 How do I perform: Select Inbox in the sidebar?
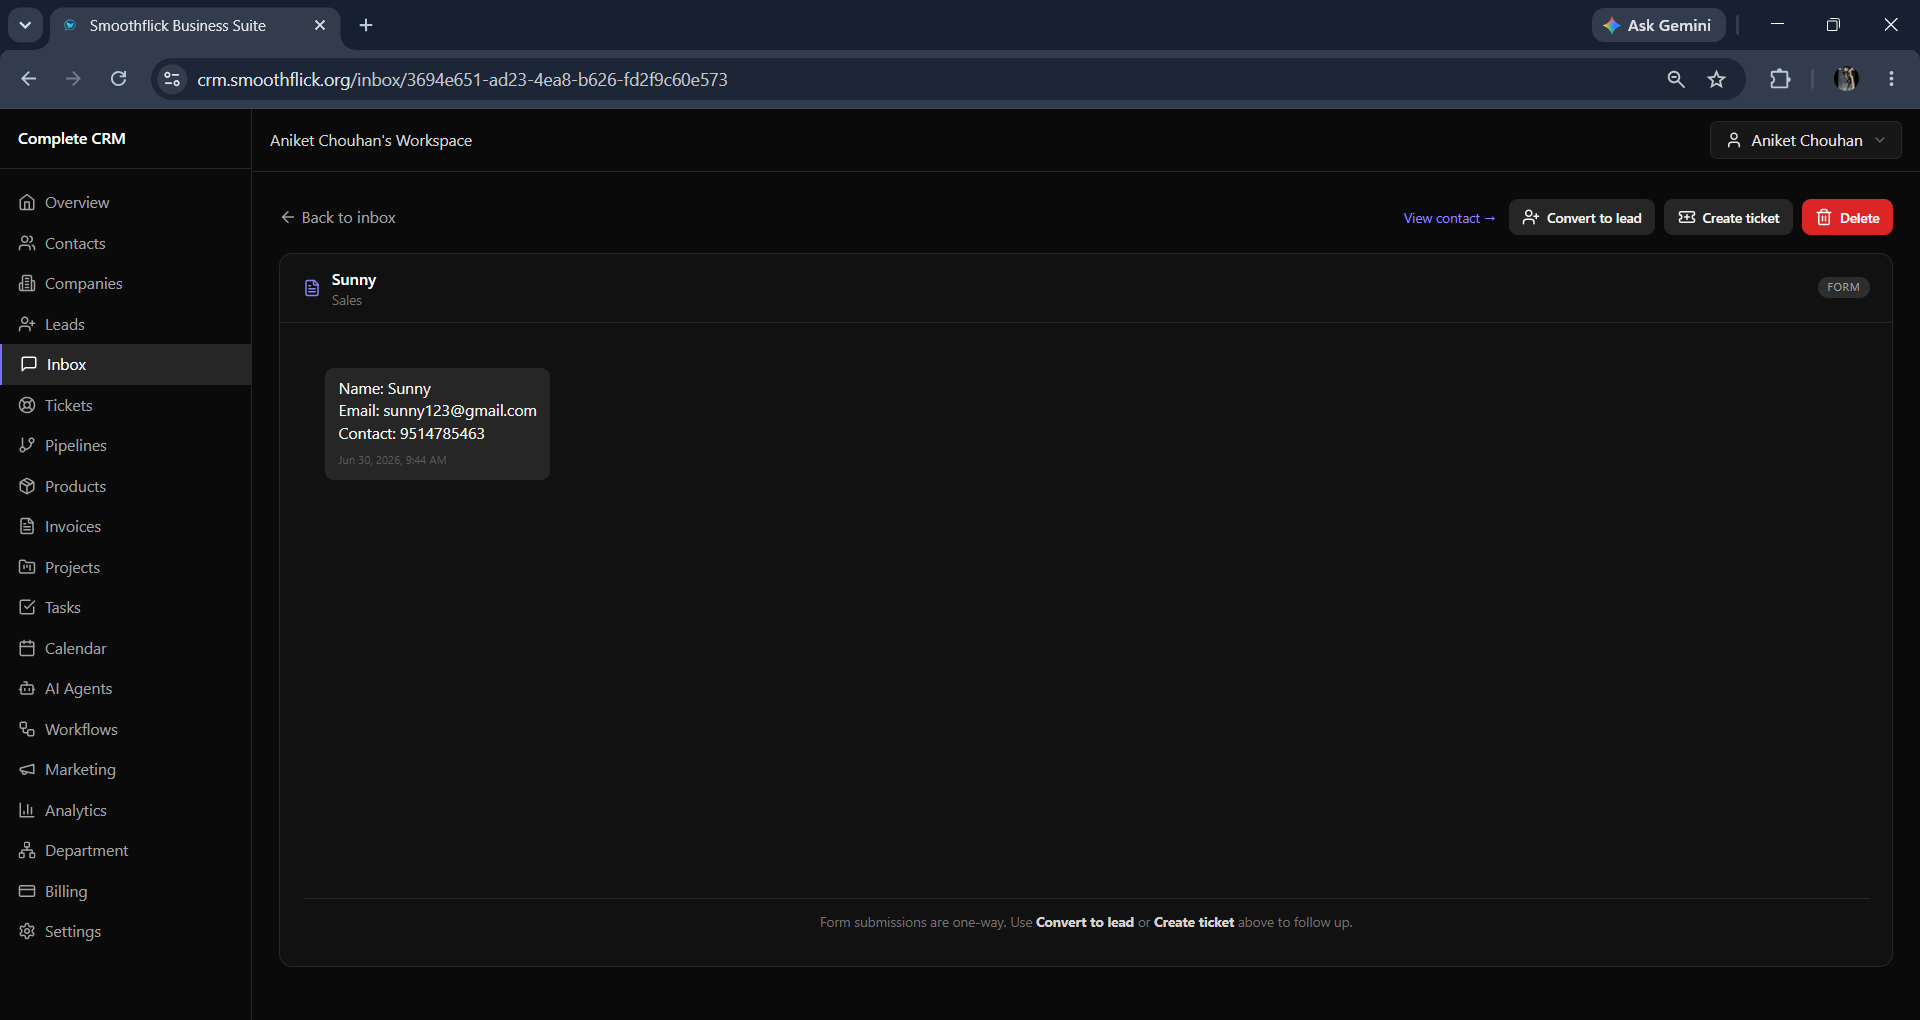click(125, 364)
